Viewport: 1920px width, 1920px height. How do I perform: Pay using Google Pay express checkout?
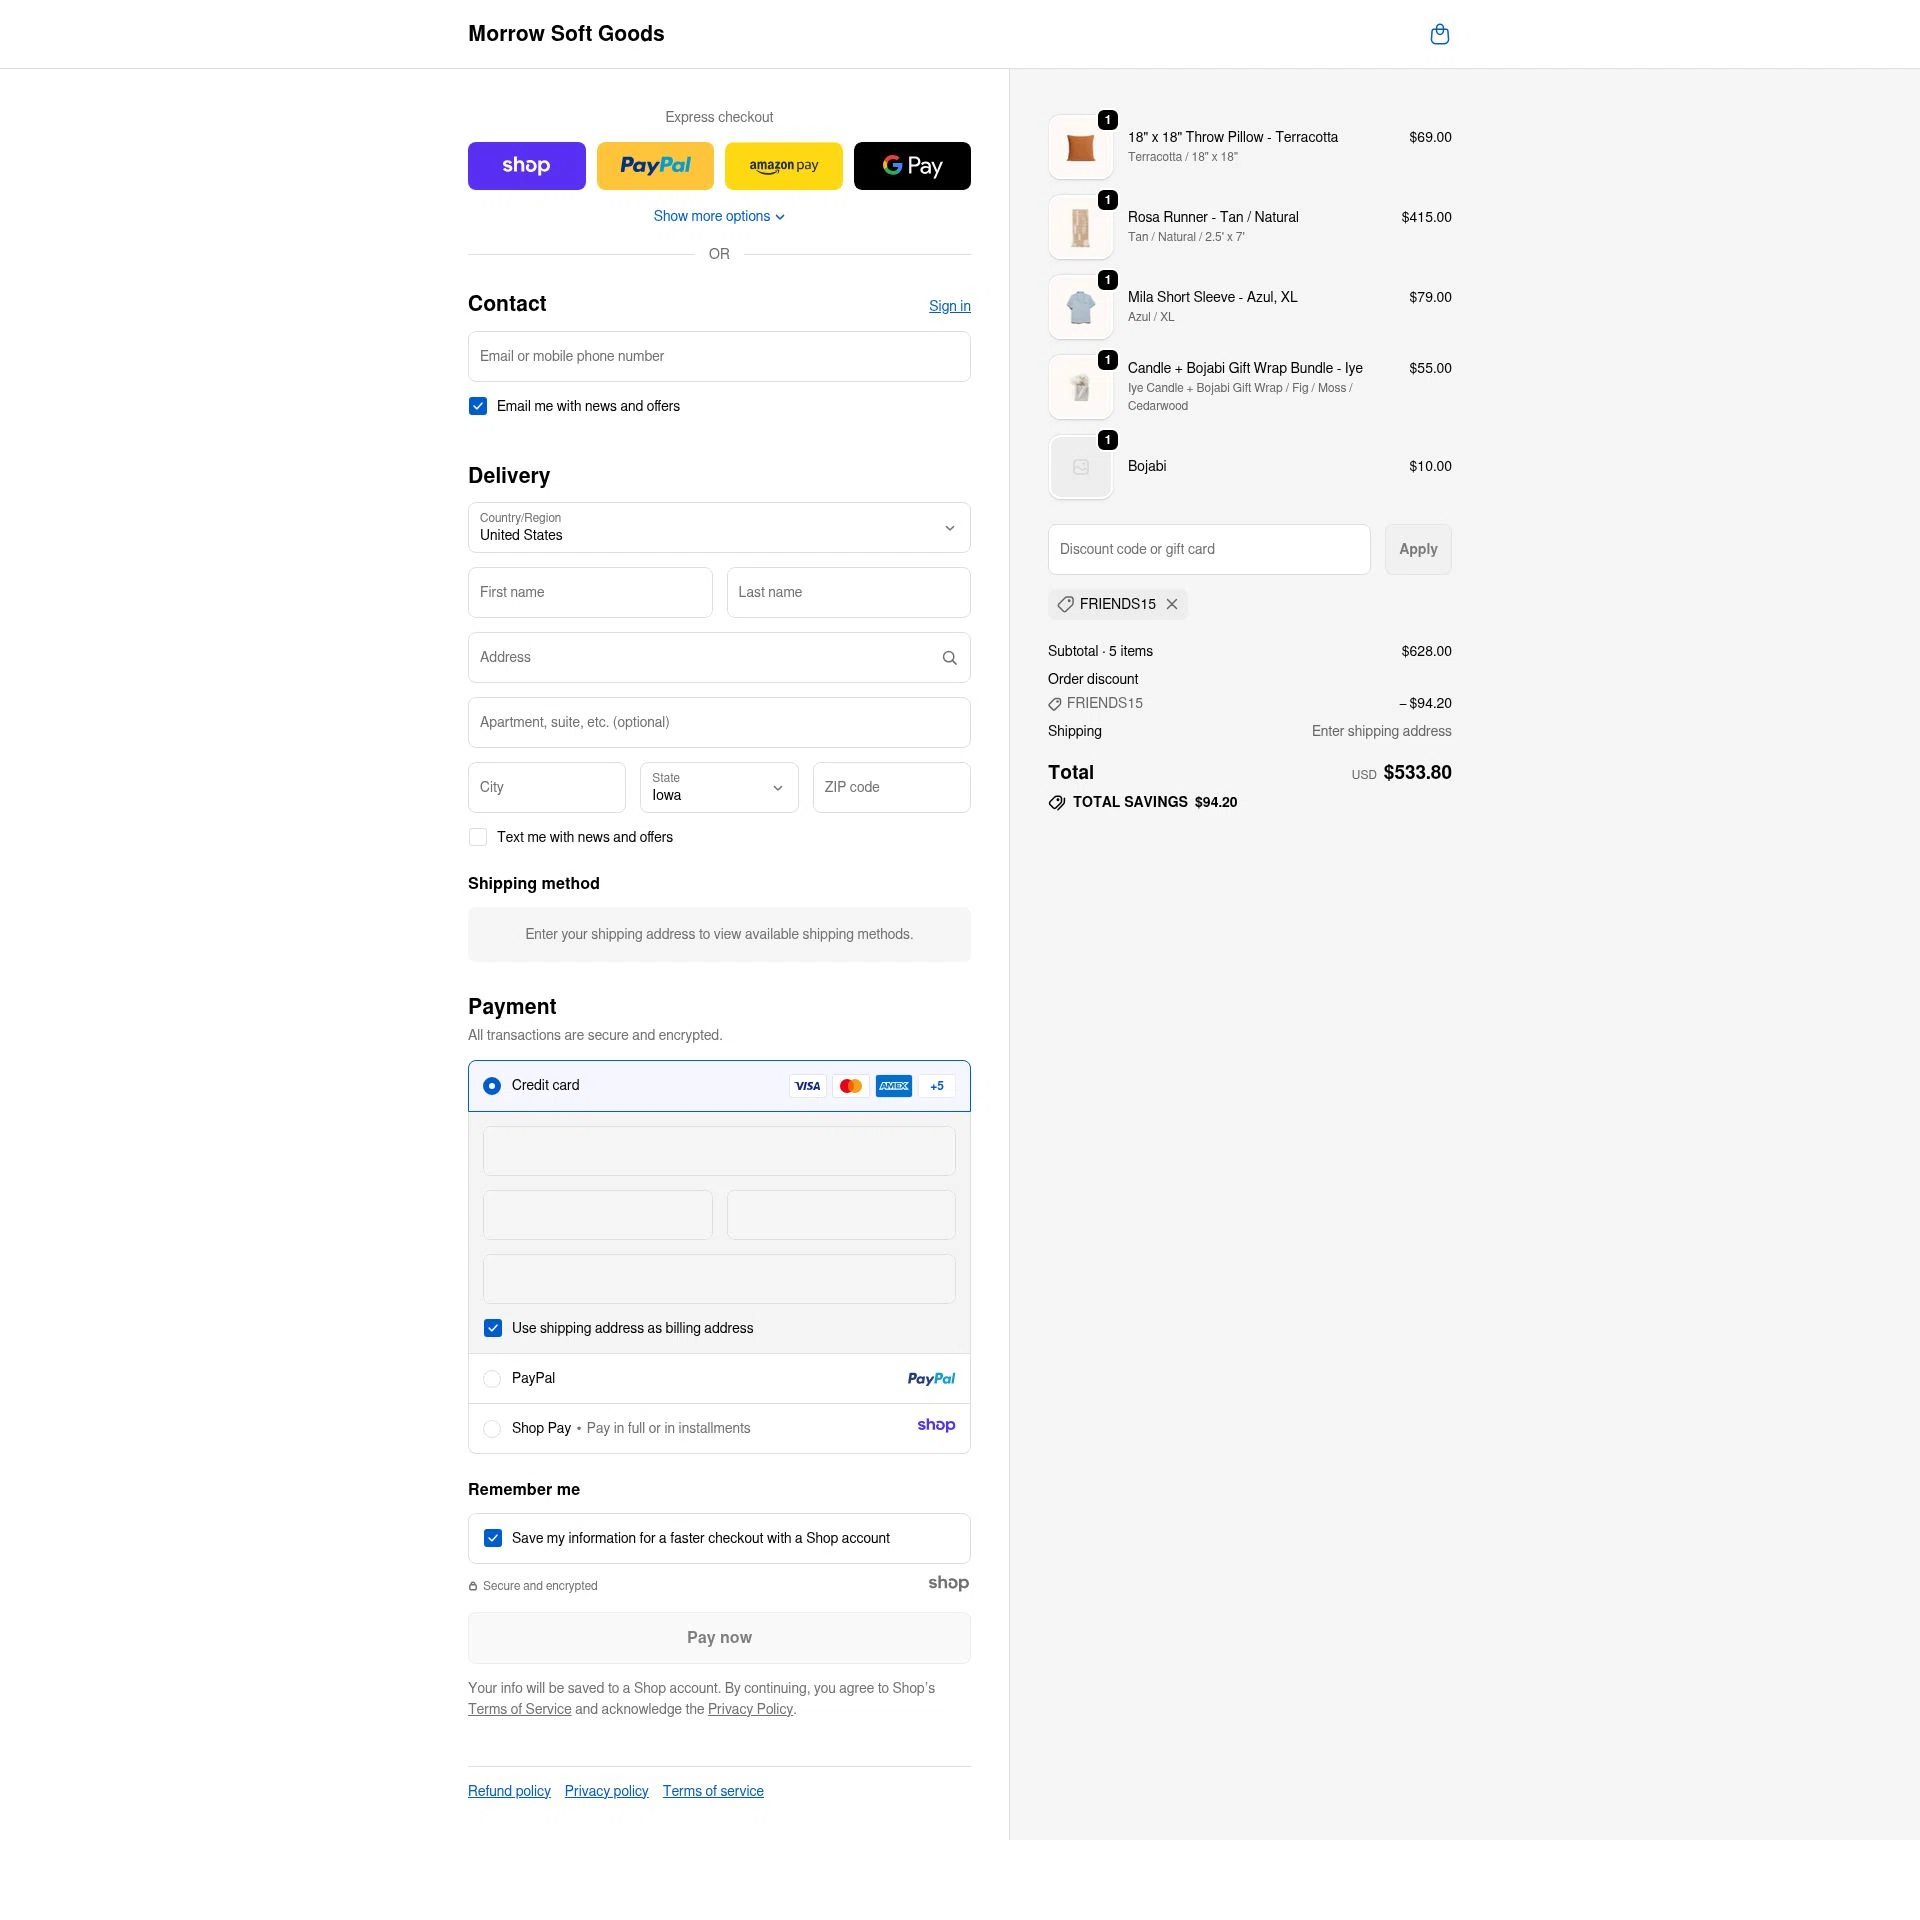point(912,165)
